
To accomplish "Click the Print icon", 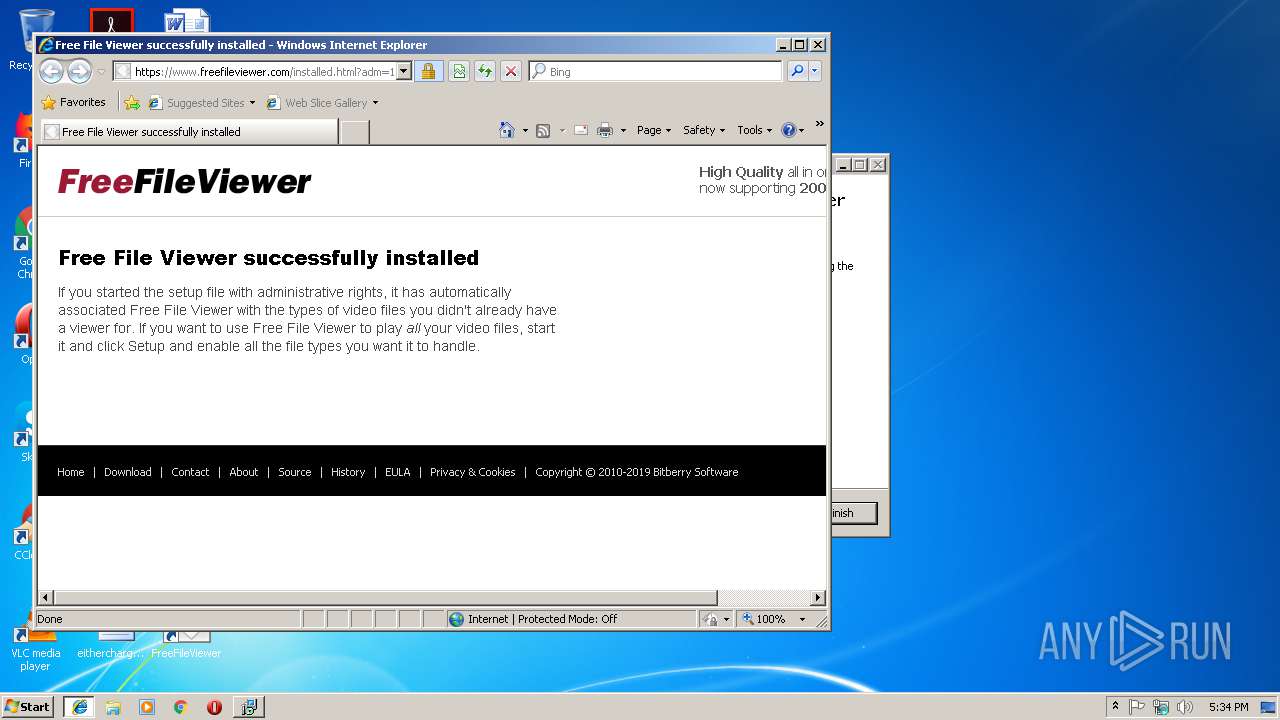I will (x=605, y=130).
